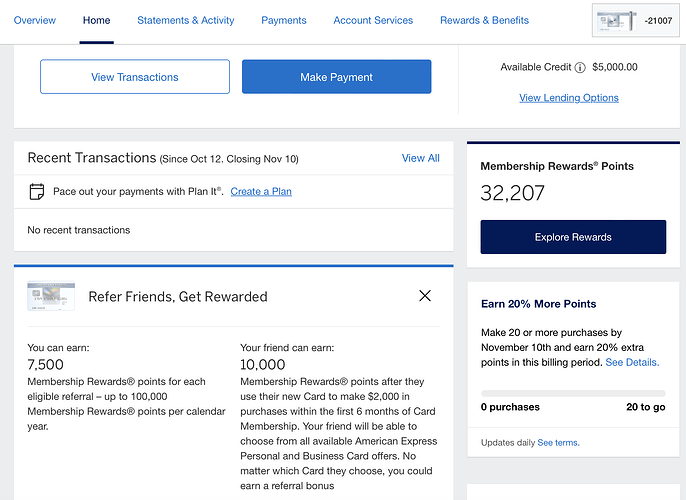Click the Plan It calendar icon
The image size is (686, 500).
37,192
